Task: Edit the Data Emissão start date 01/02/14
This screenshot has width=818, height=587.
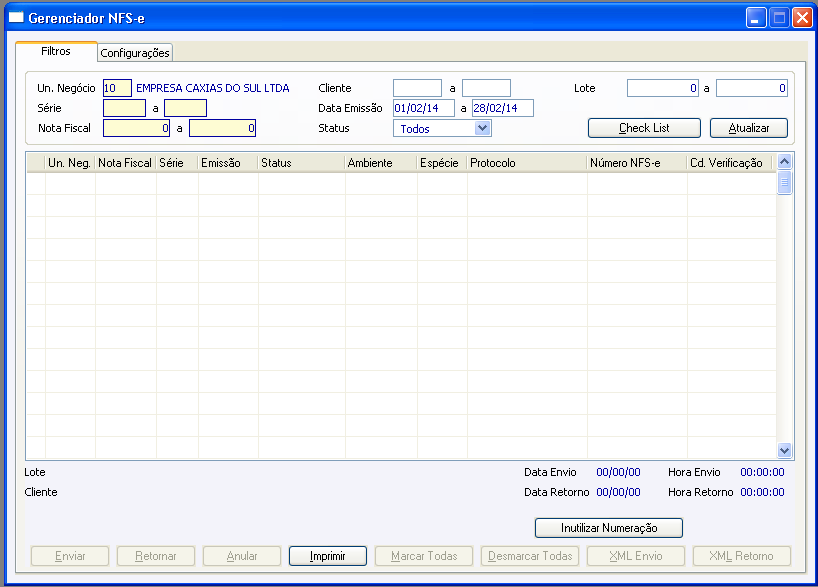Action: coord(424,108)
